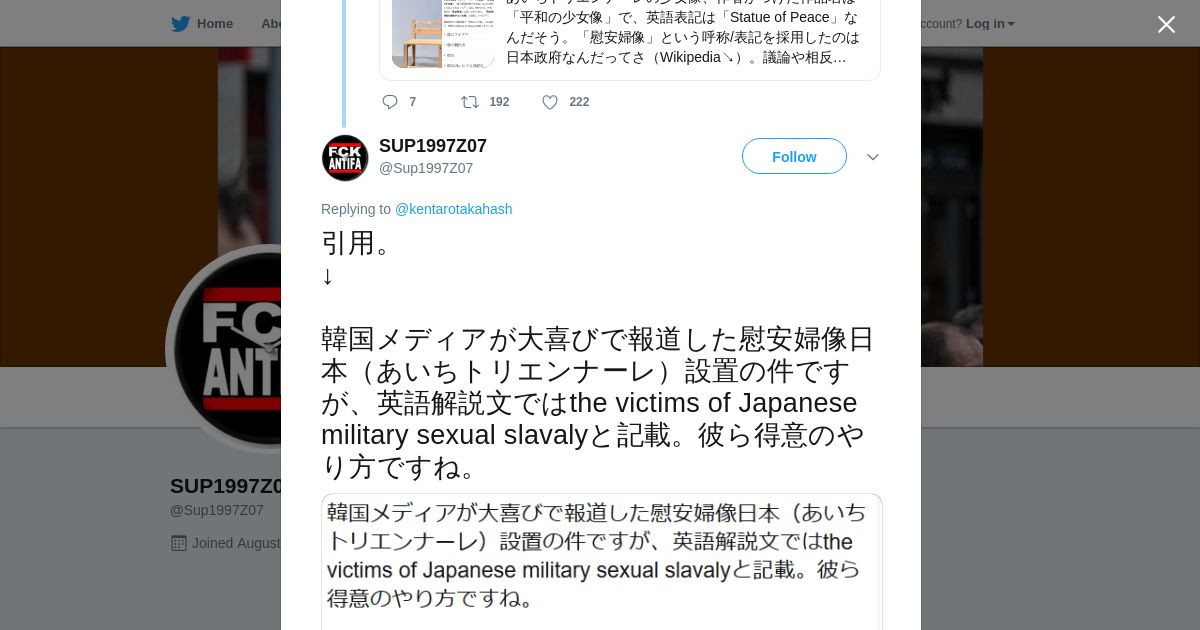Click the reply speech bubble icon
Viewport: 1200px width, 630px height.
[390, 102]
